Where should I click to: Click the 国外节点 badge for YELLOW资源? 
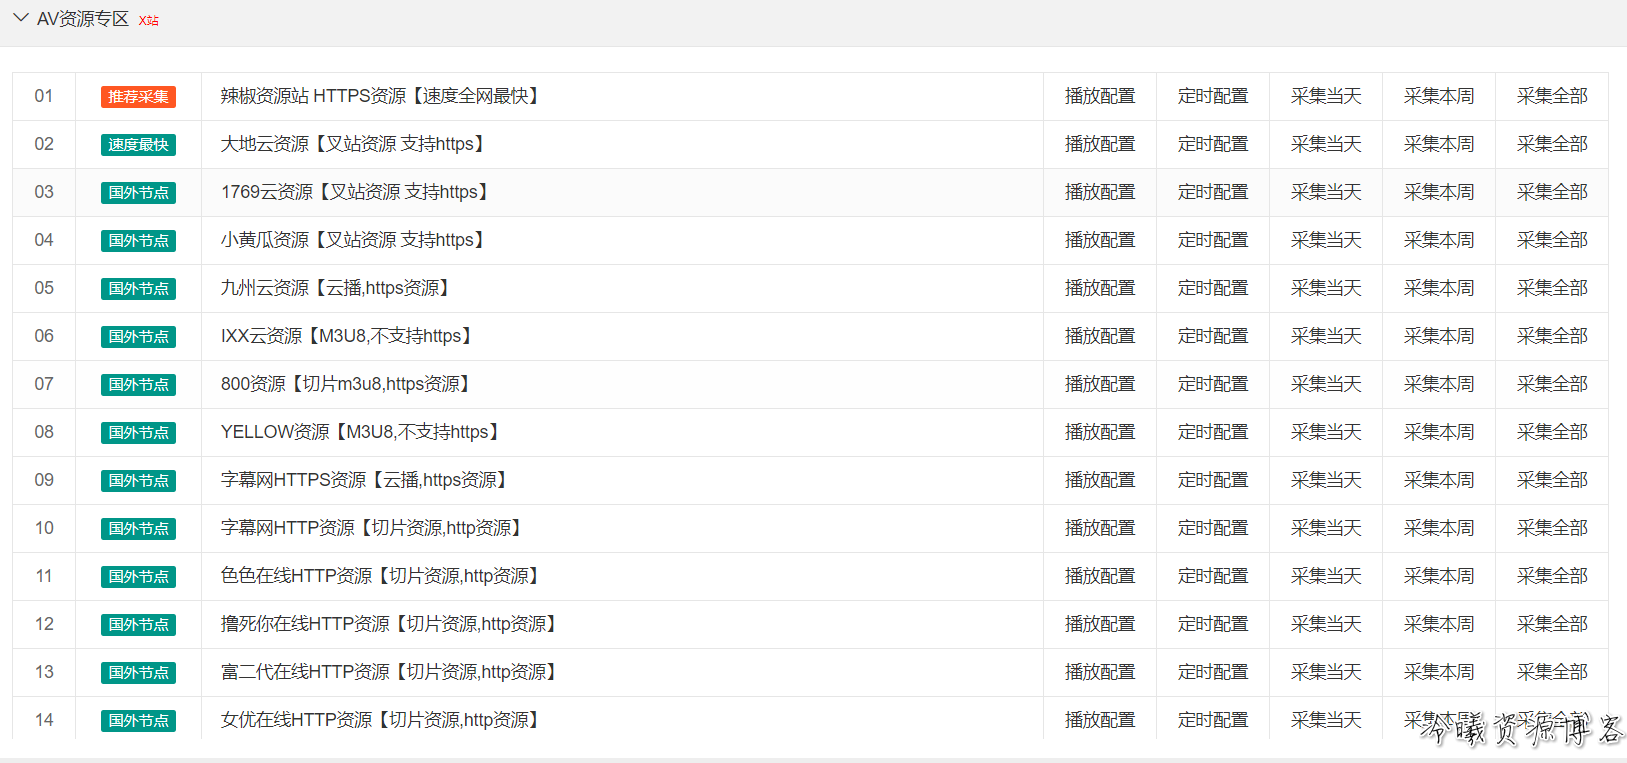coord(138,433)
